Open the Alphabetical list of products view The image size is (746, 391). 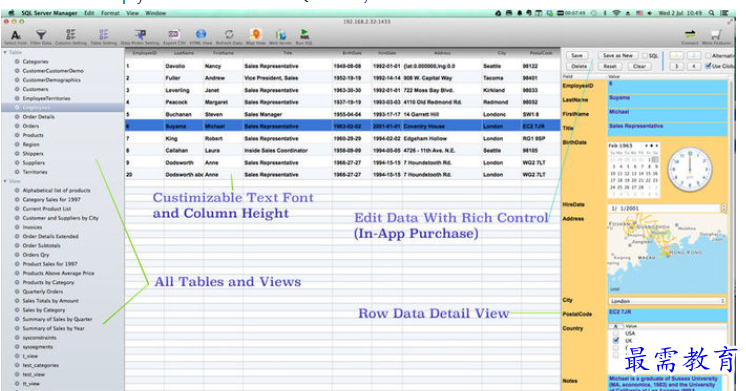coord(56,190)
